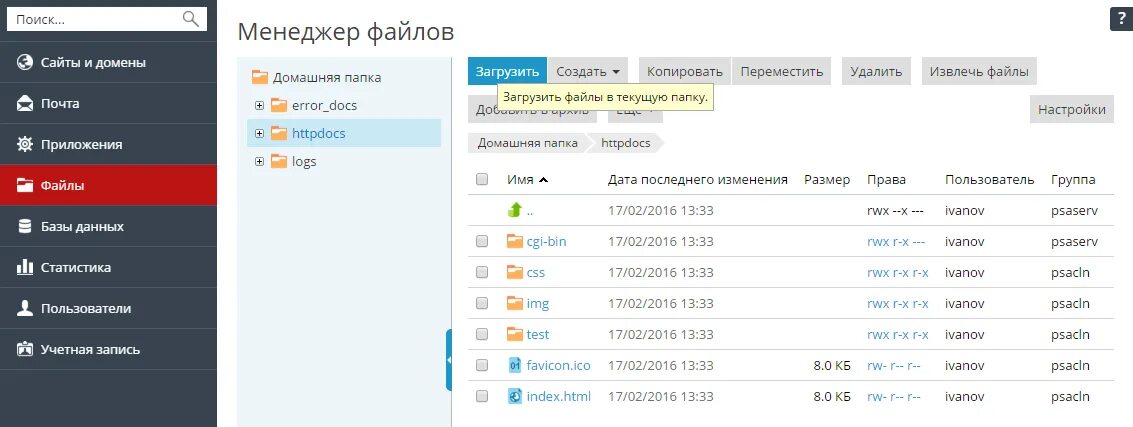The width and height of the screenshot is (1133, 427).
Task: Click the Загрузить upload button
Action: pos(507,72)
